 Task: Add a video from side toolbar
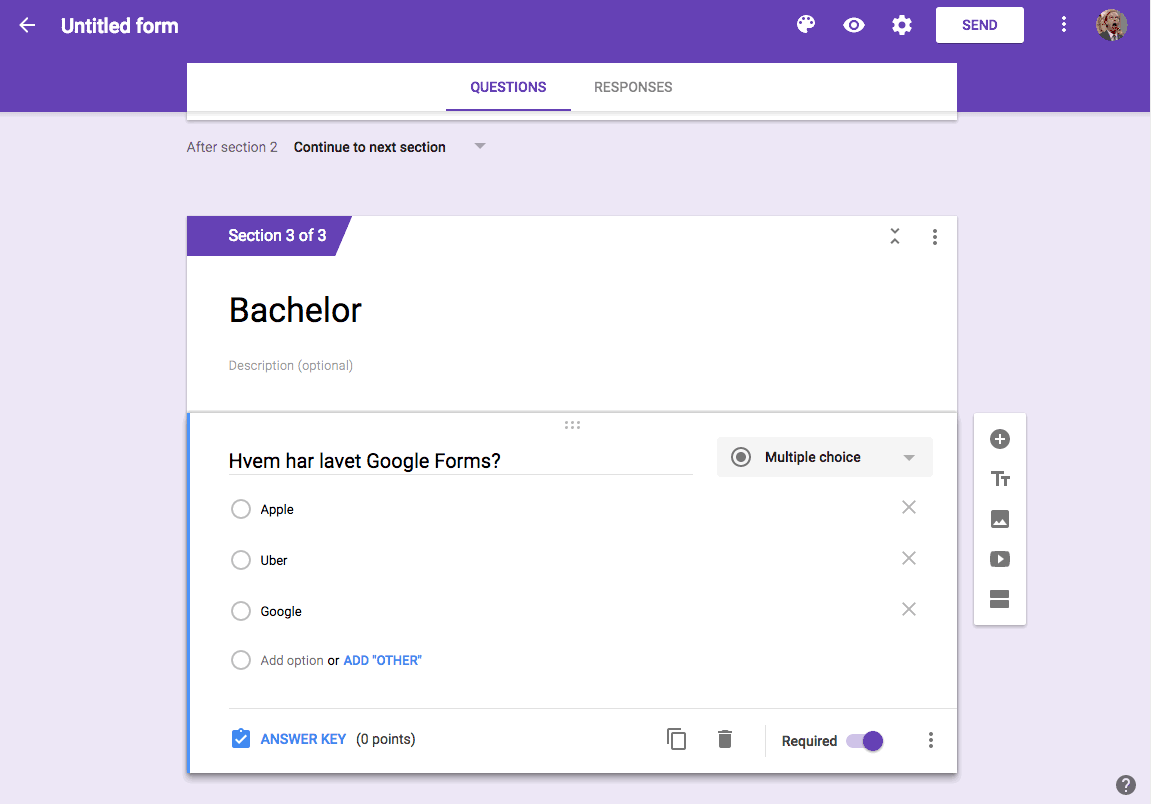999,559
